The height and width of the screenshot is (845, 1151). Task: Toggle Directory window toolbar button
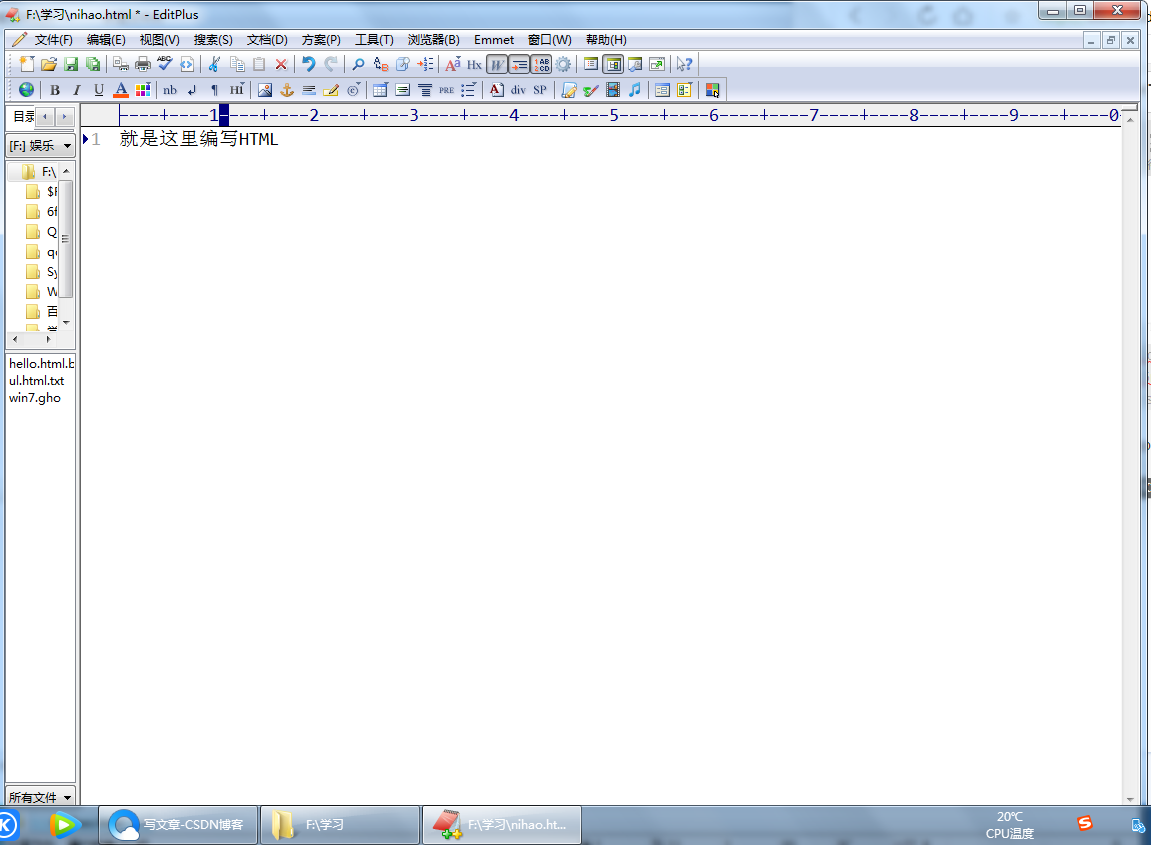click(613, 65)
